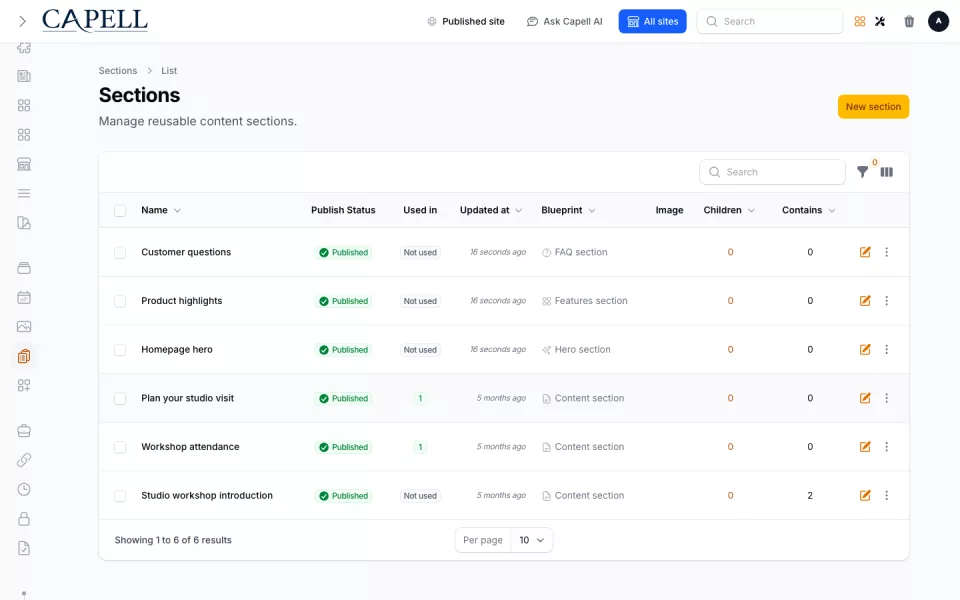Open Ask Capell AI
The image size is (960, 600).
point(564,21)
